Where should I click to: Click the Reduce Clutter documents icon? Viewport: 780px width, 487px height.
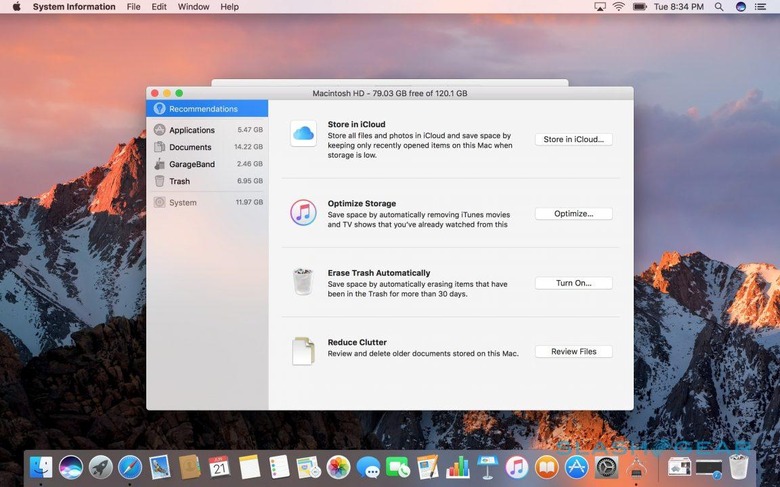tap(303, 351)
